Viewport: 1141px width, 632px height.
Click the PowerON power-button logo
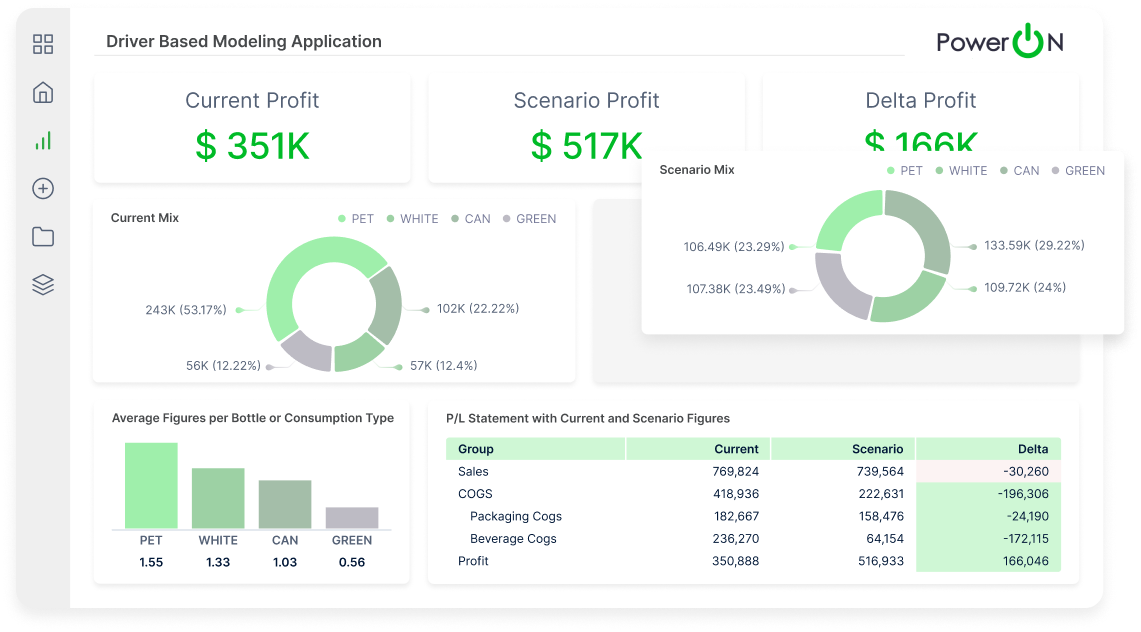pos(1031,43)
